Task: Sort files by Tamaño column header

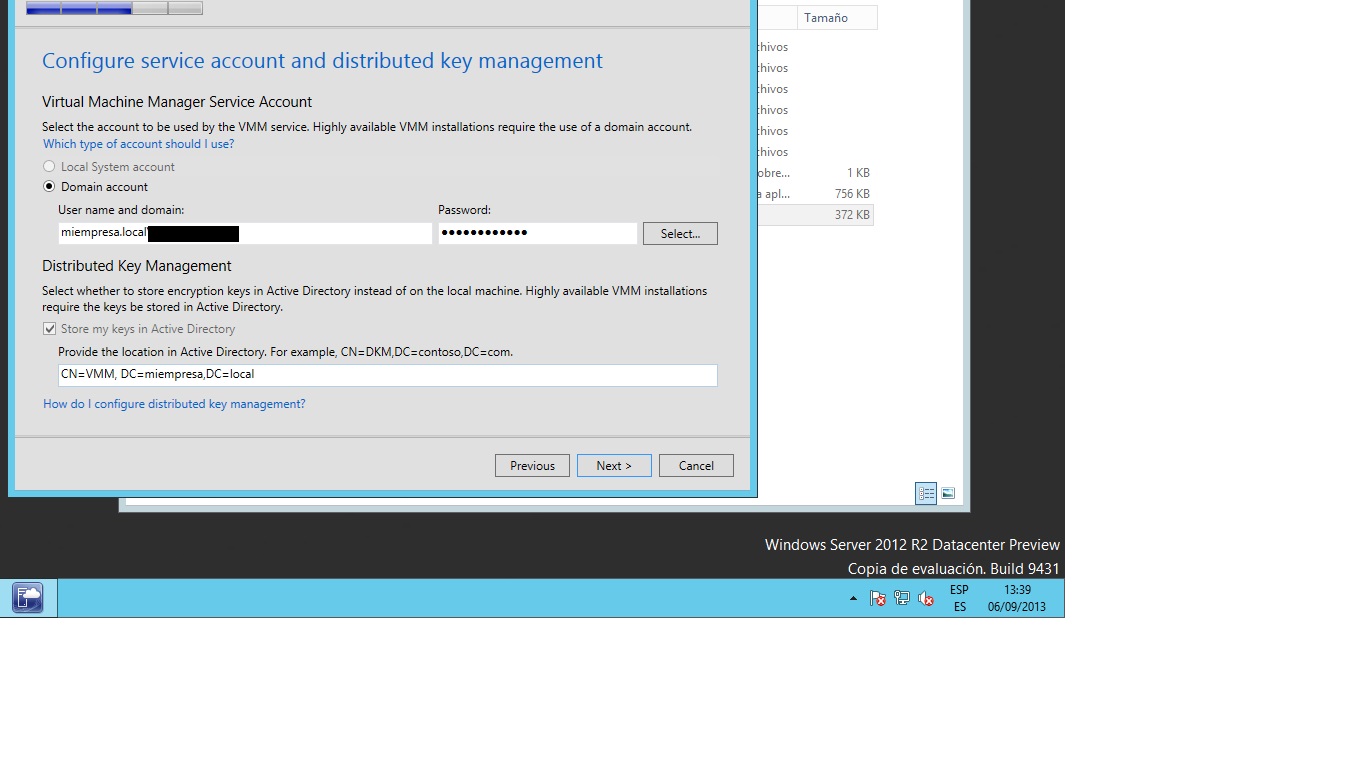Action: [836, 18]
